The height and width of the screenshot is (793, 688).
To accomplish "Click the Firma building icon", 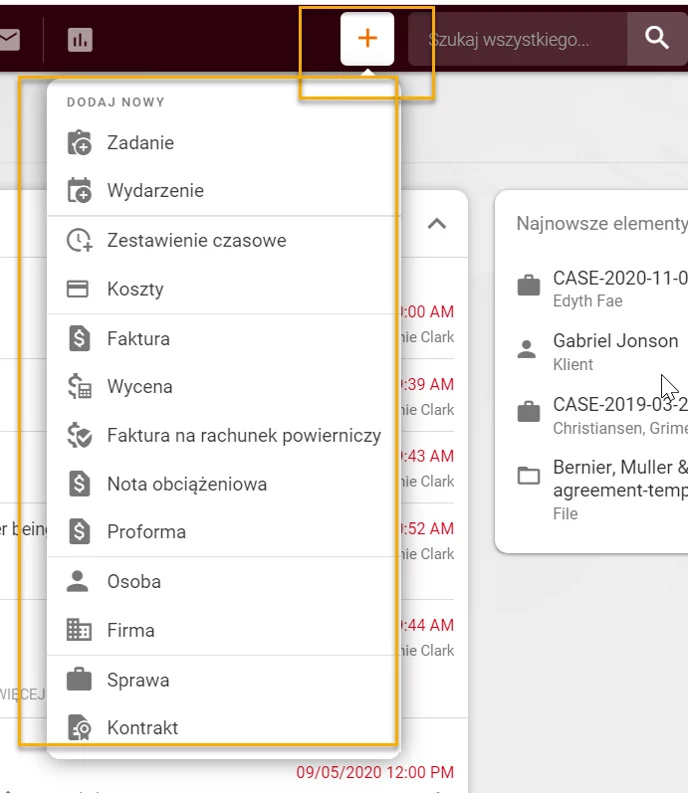I will [79, 630].
